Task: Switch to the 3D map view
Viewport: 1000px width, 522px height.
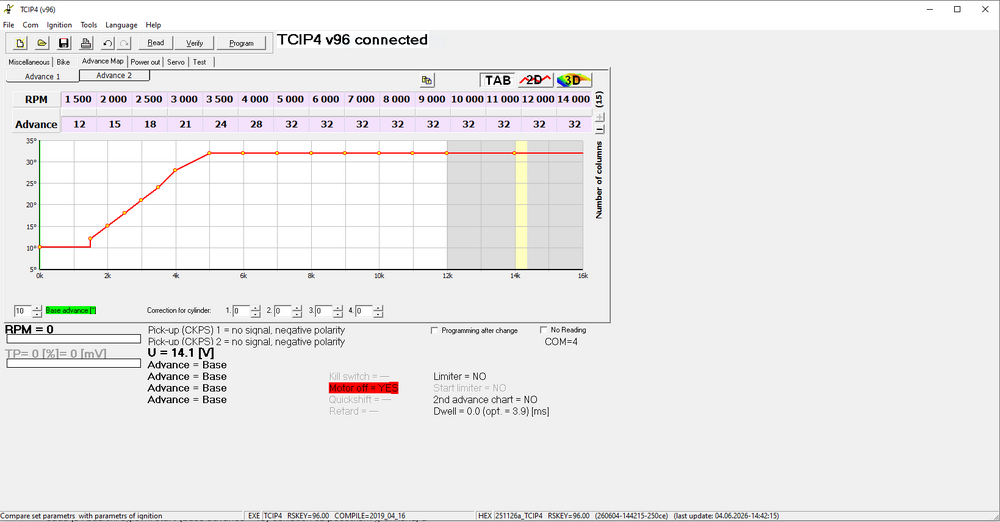Action: click(573, 80)
